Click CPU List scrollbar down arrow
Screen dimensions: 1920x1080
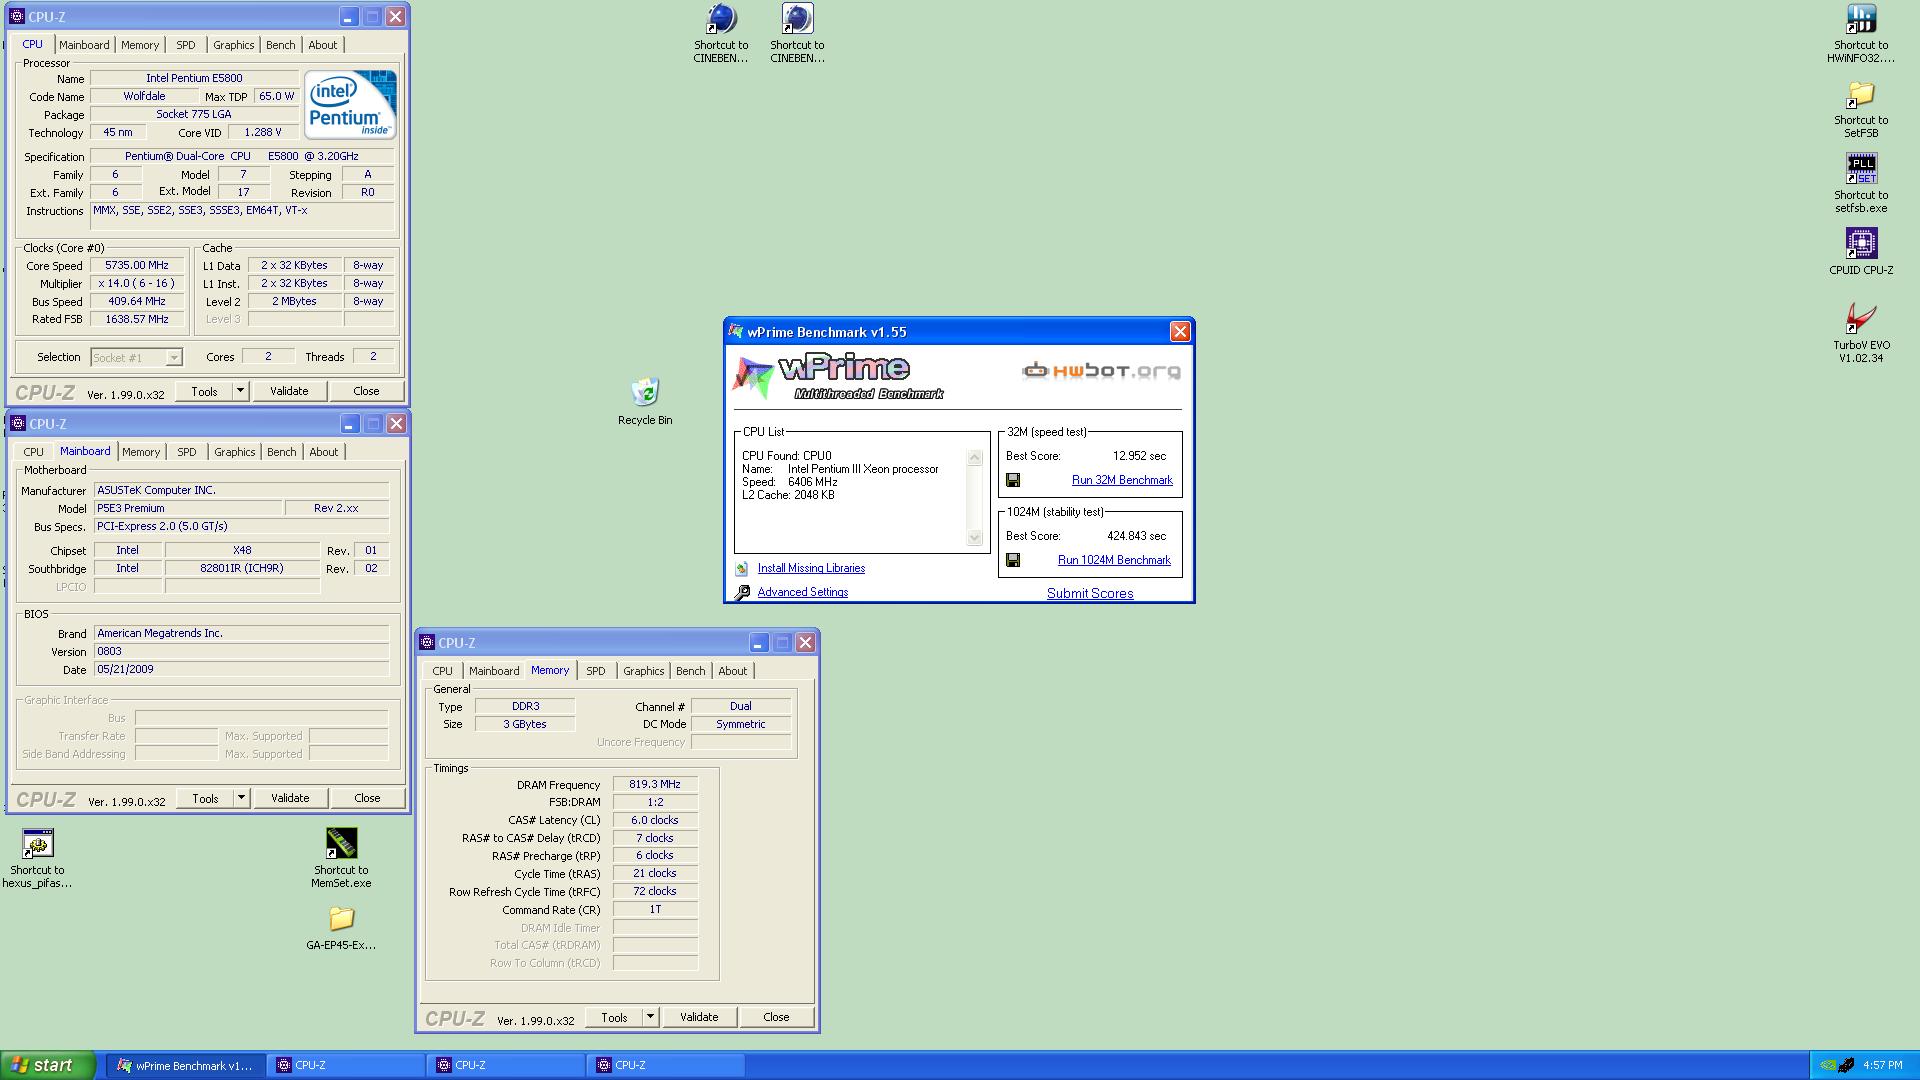[975, 538]
